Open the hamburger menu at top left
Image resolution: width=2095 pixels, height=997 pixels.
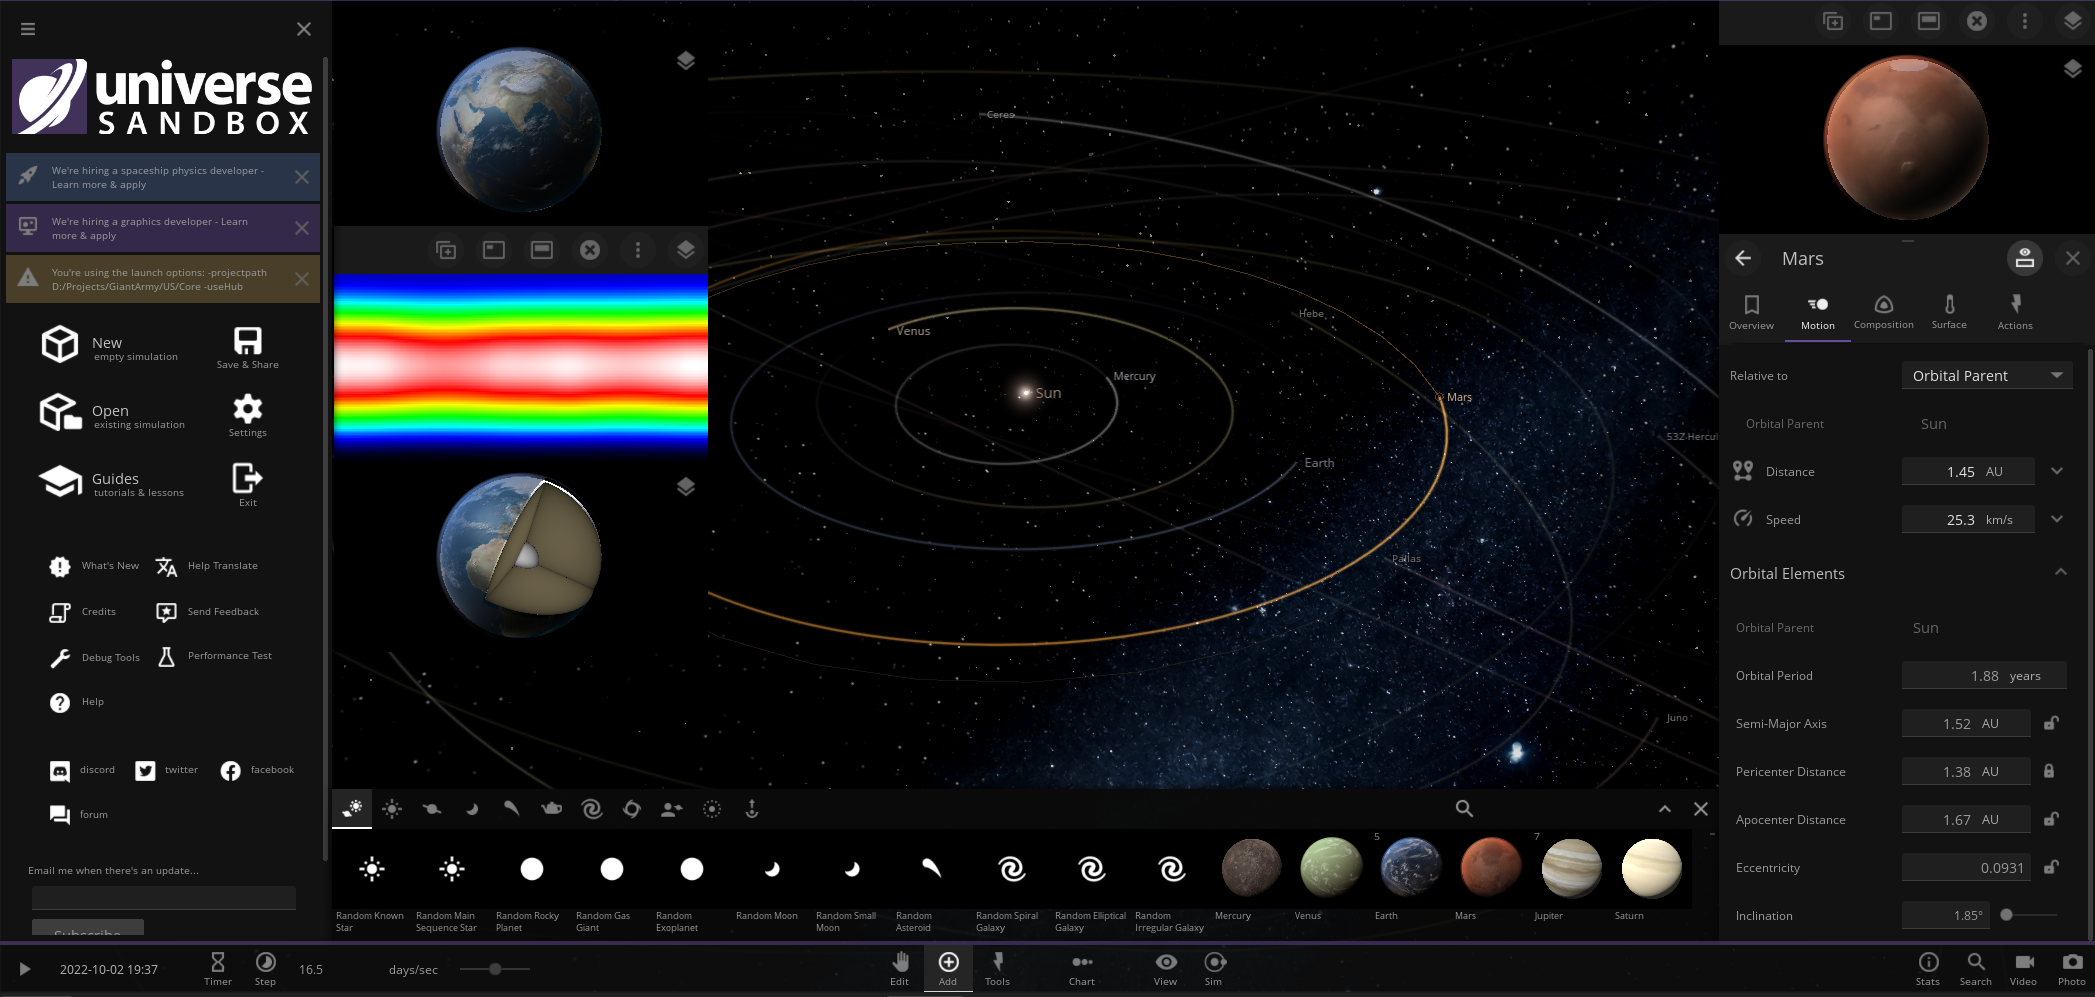(x=28, y=29)
